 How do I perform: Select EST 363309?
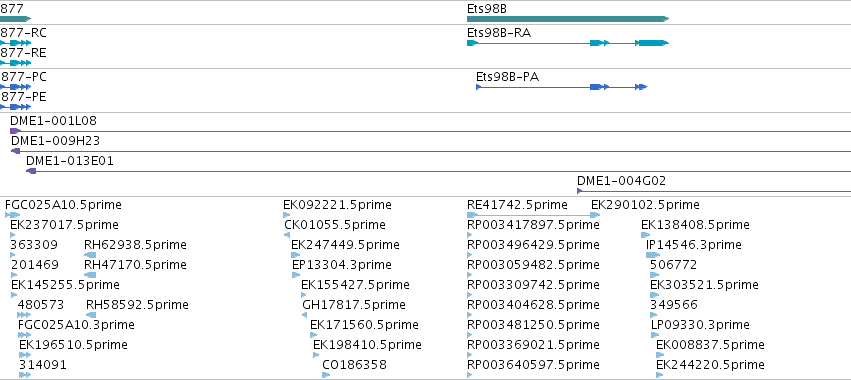(x=34, y=245)
